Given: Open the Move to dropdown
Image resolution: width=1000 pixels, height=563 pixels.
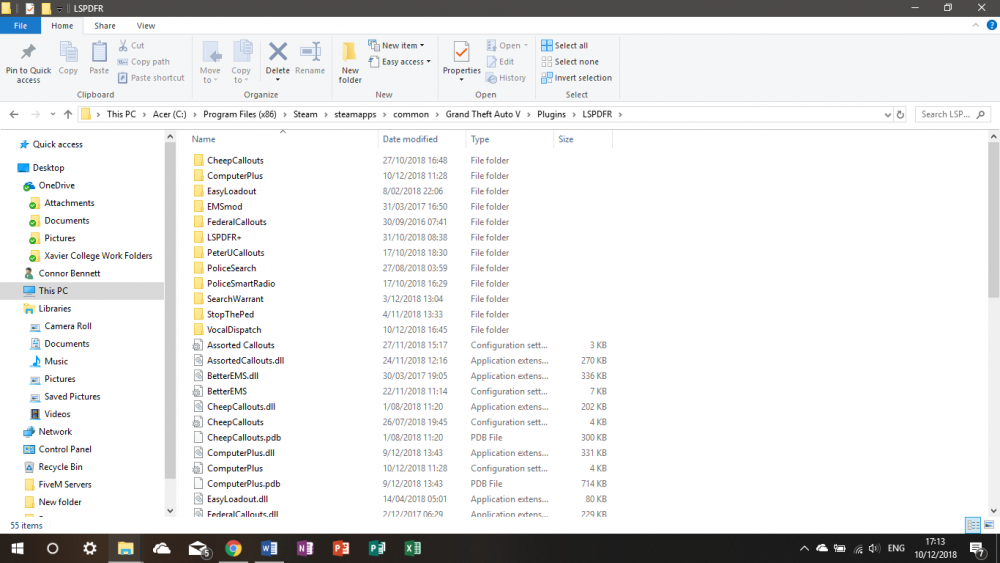Looking at the screenshot, I should tap(210, 62).
